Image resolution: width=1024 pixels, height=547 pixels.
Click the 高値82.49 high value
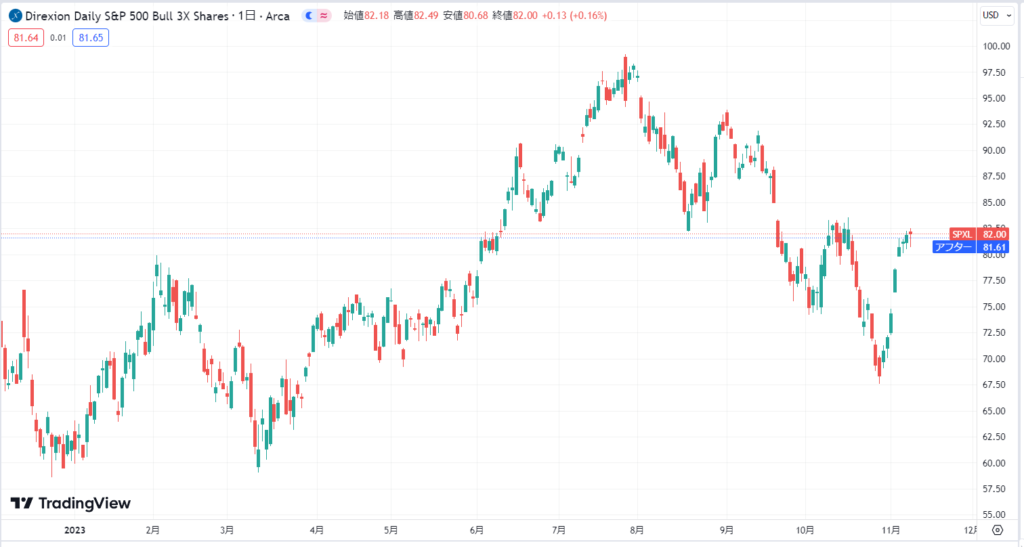(x=416, y=16)
